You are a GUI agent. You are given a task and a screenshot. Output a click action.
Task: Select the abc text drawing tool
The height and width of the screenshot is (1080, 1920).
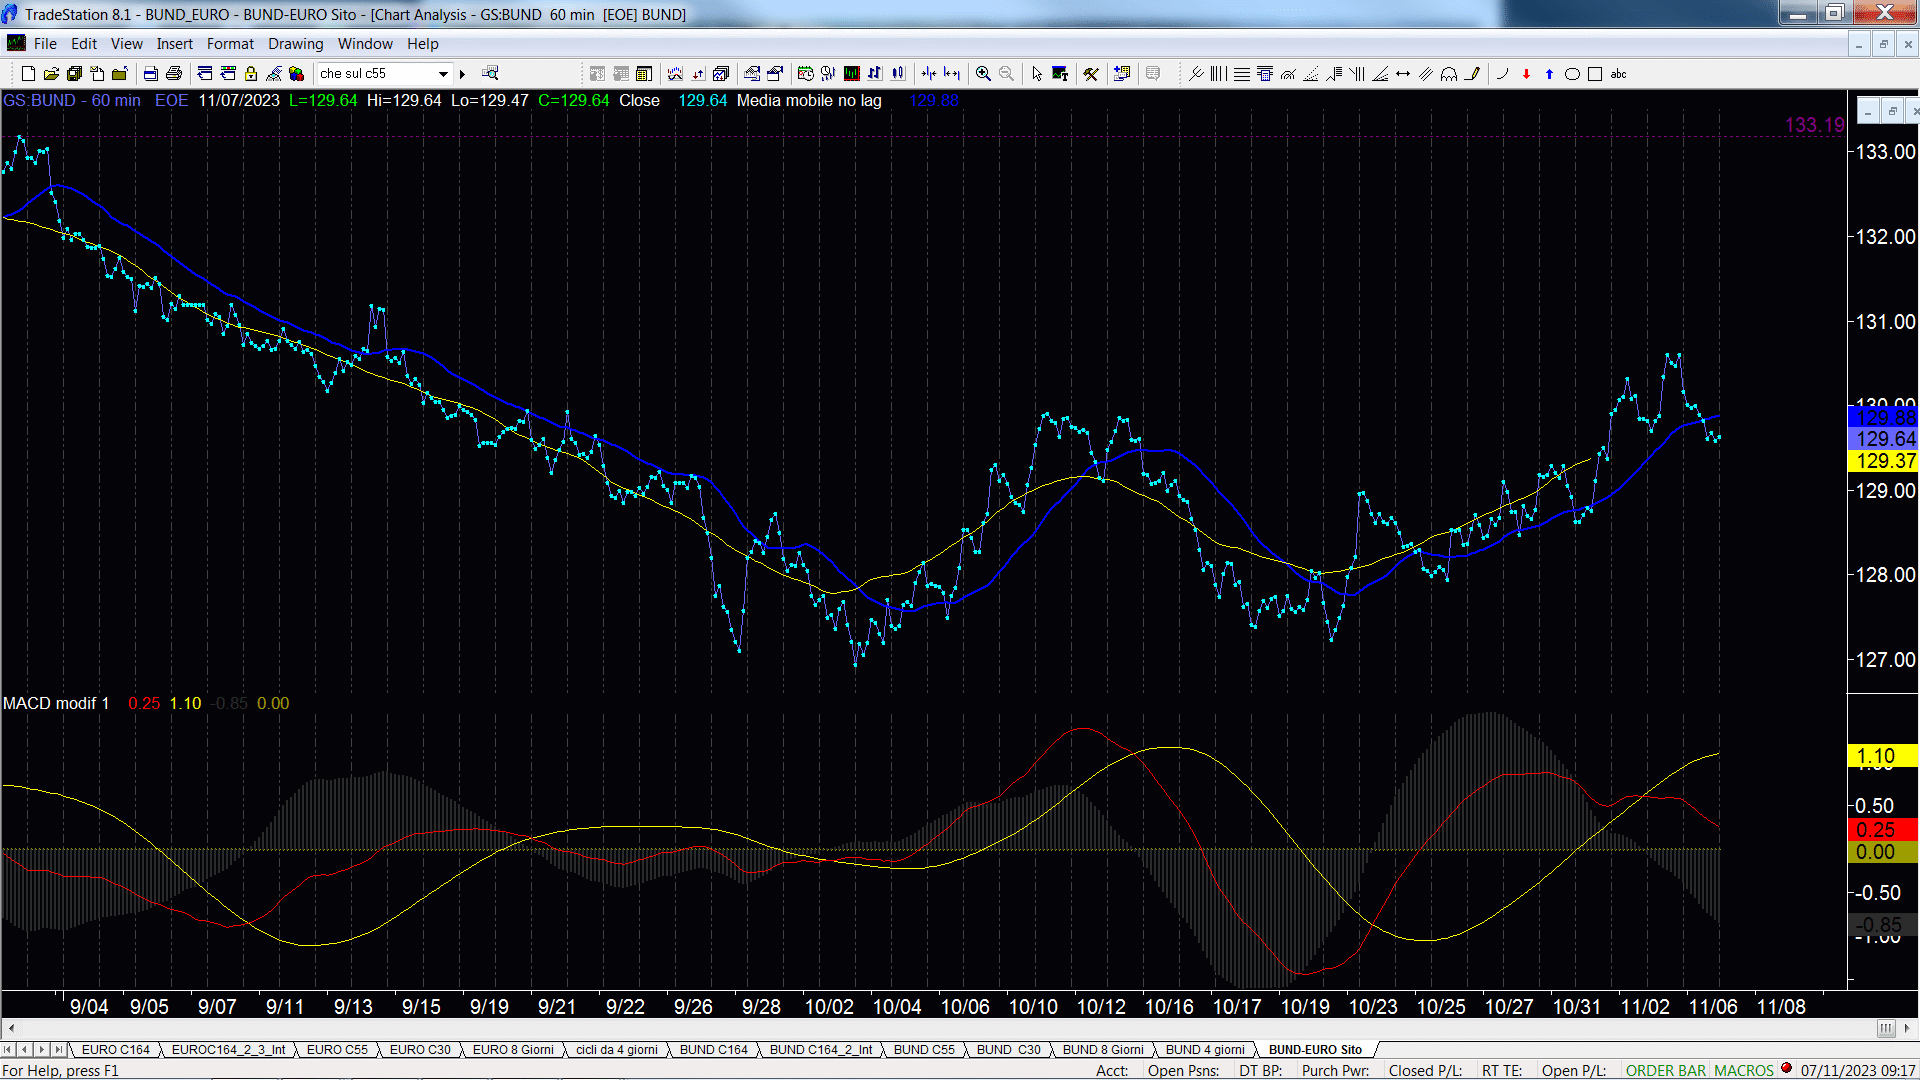tap(1618, 74)
